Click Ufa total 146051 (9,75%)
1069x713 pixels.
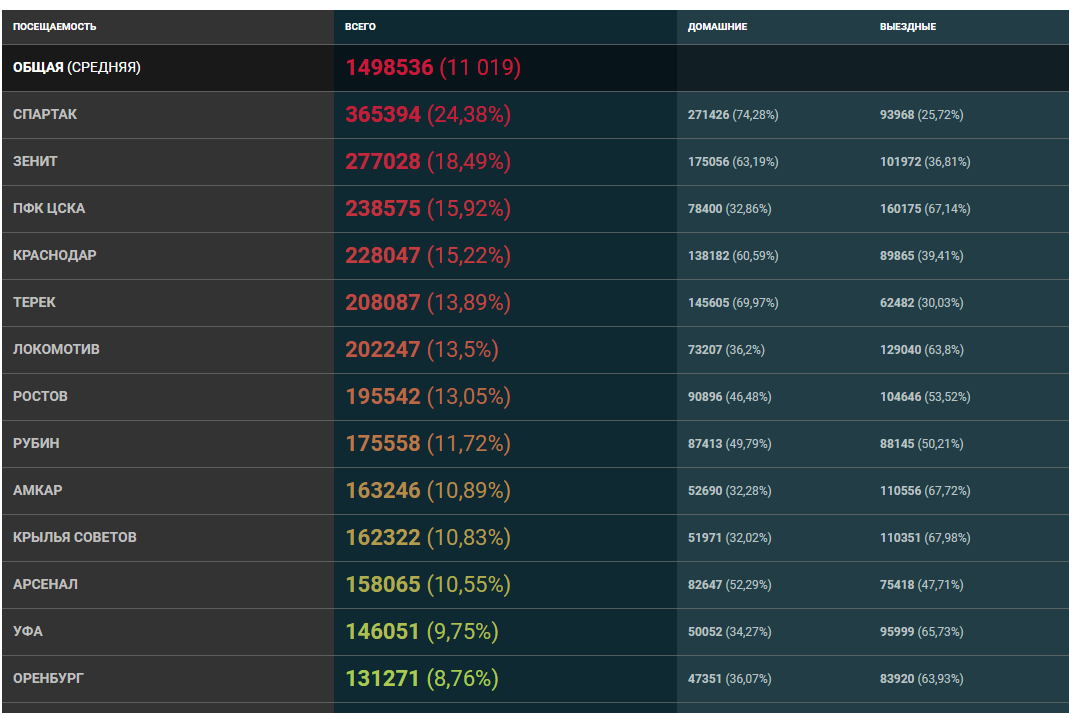pyautogui.click(x=421, y=632)
